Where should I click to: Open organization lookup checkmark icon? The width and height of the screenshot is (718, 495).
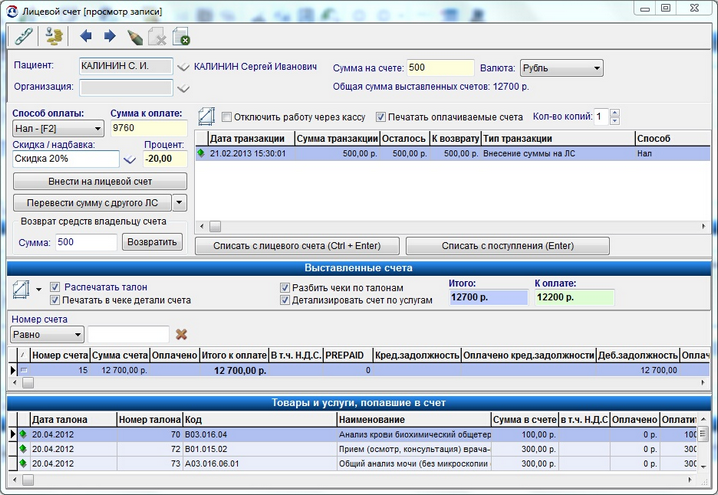(183, 88)
